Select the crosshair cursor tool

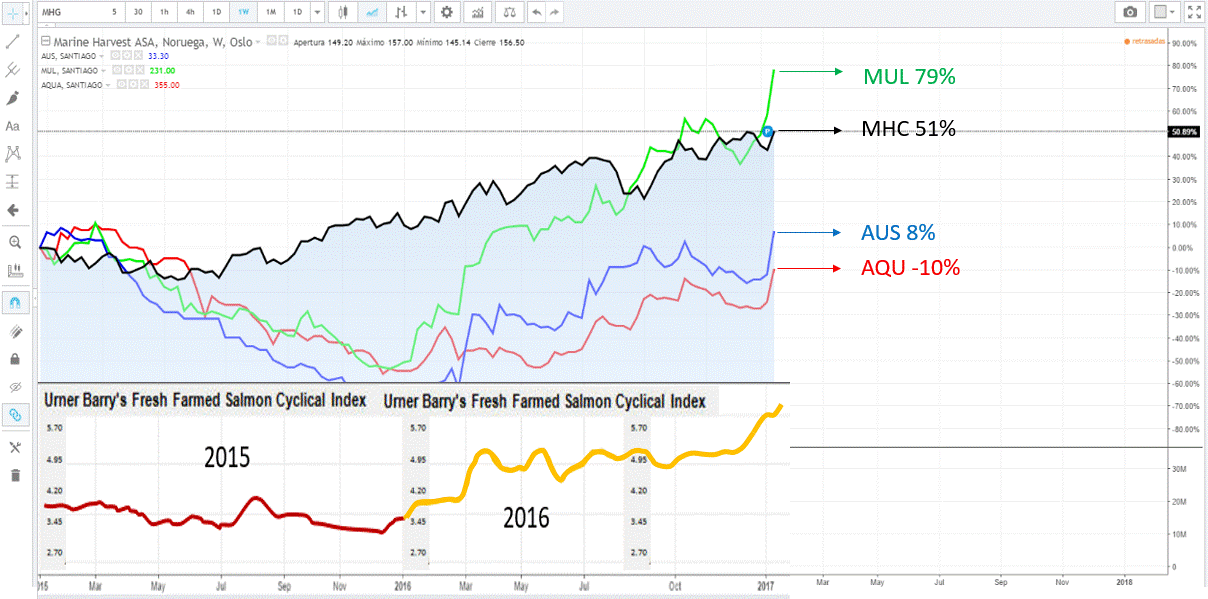pyautogui.click(x=13, y=13)
